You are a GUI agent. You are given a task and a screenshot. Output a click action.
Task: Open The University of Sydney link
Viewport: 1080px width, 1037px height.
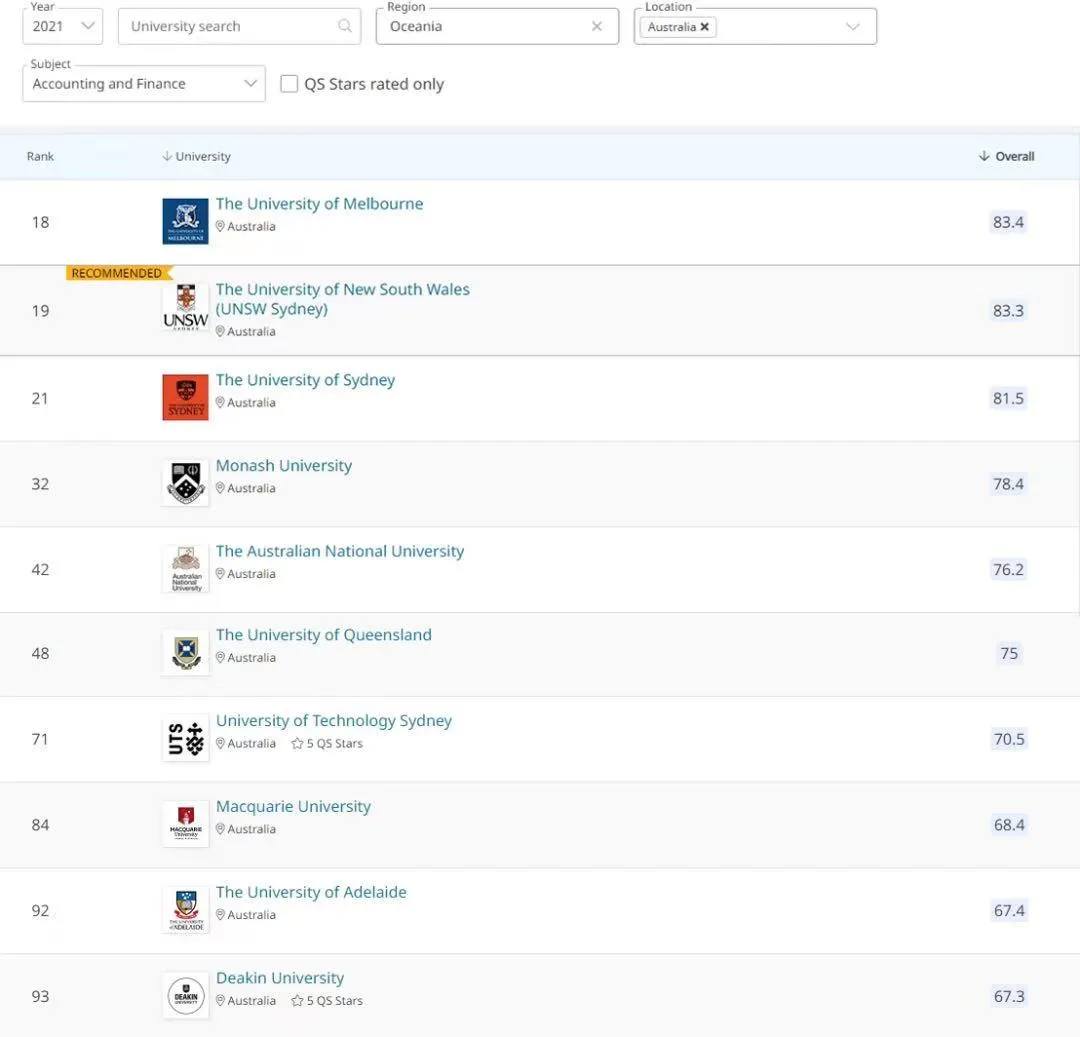(305, 380)
